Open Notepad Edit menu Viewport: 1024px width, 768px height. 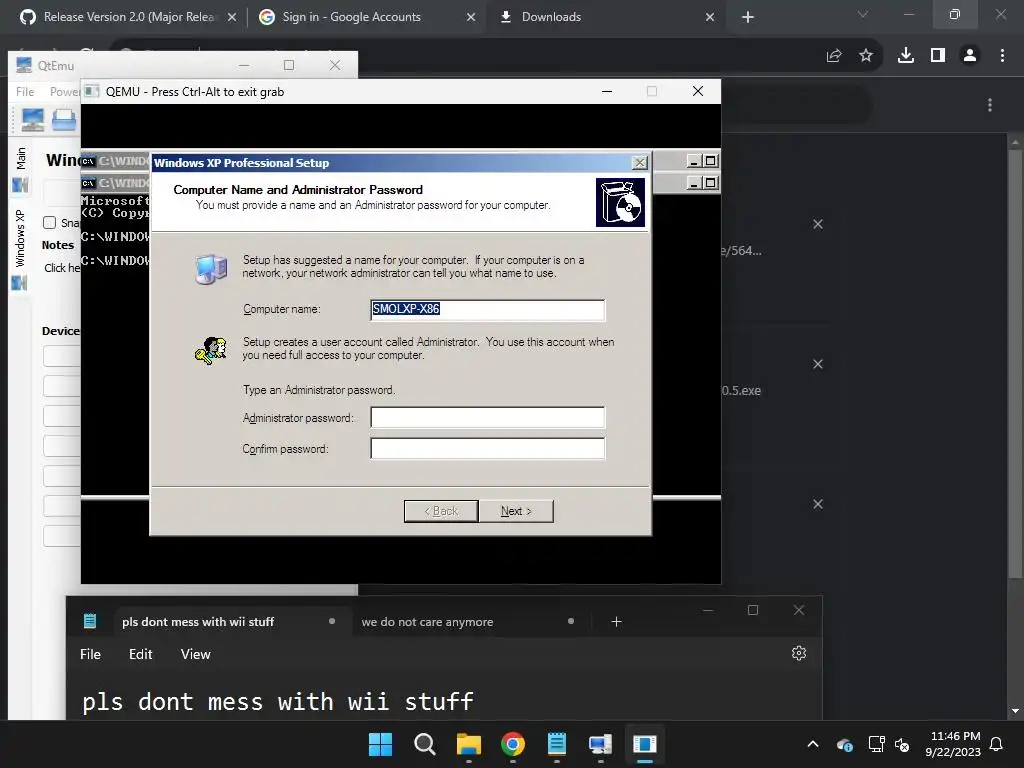click(x=140, y=654)
